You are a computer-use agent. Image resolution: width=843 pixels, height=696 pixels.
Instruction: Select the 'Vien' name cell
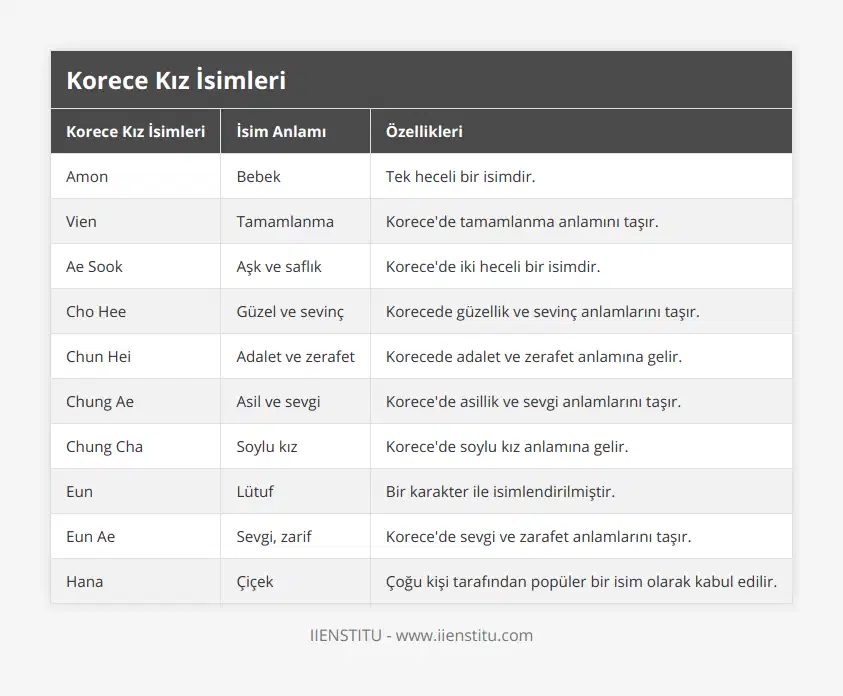coord(82,221)
